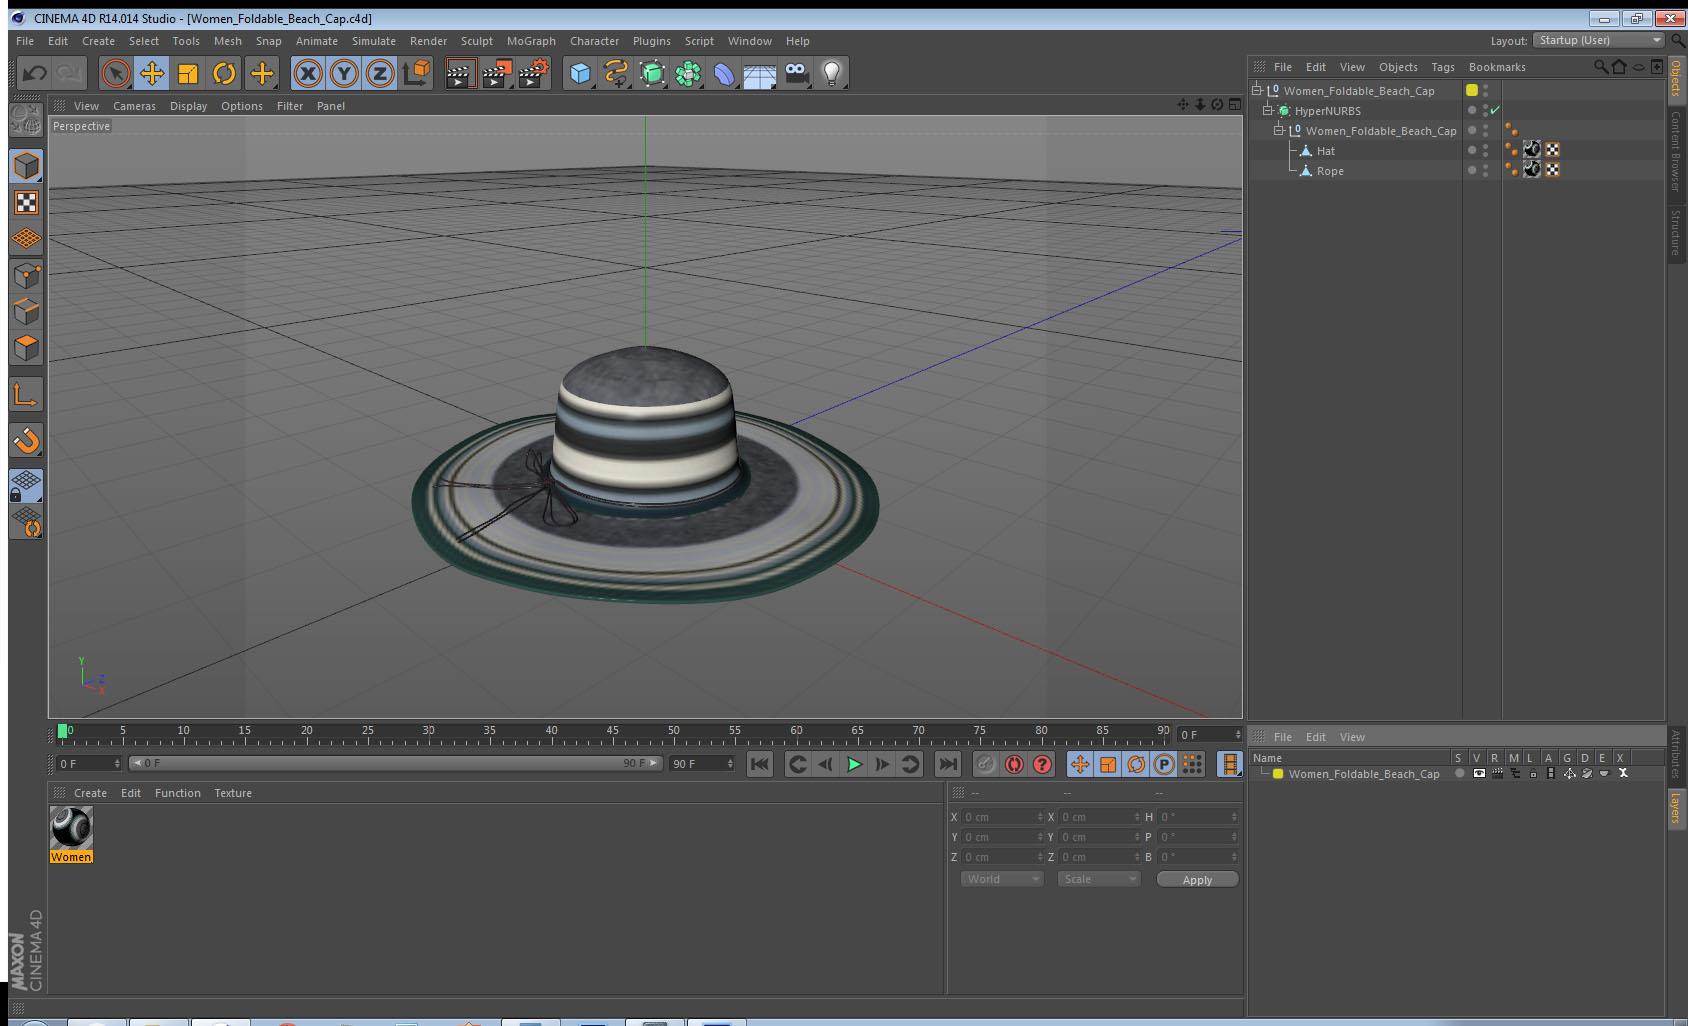
Task: Open the Array modeling objects icon
Action: point(688,73)
